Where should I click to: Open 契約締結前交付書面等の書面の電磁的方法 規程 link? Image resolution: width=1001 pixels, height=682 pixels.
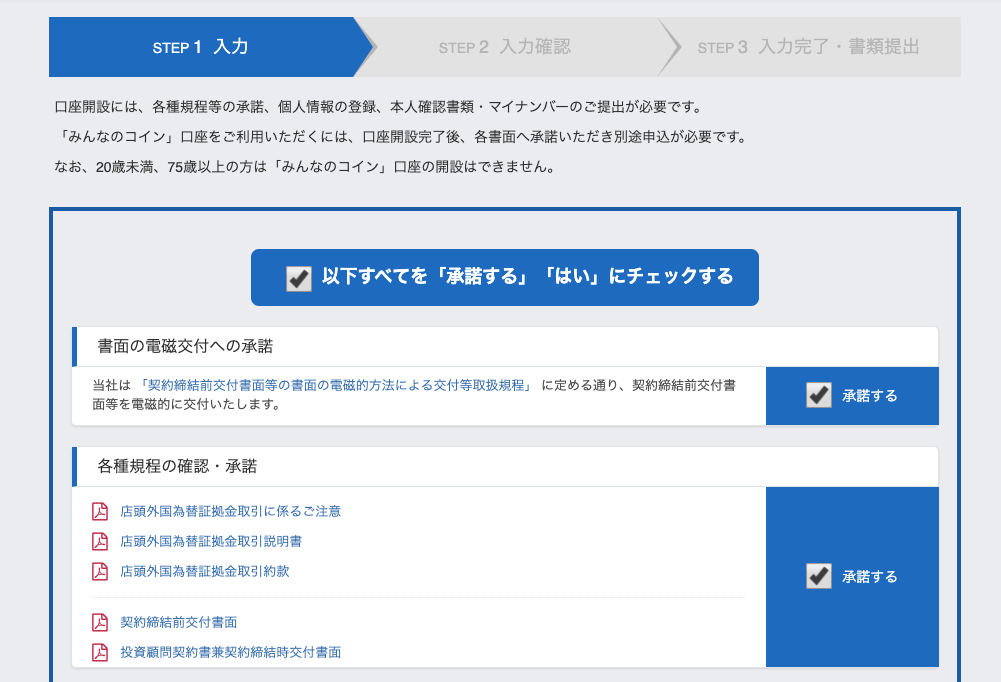pyautogui.click(x=336, y=385)
